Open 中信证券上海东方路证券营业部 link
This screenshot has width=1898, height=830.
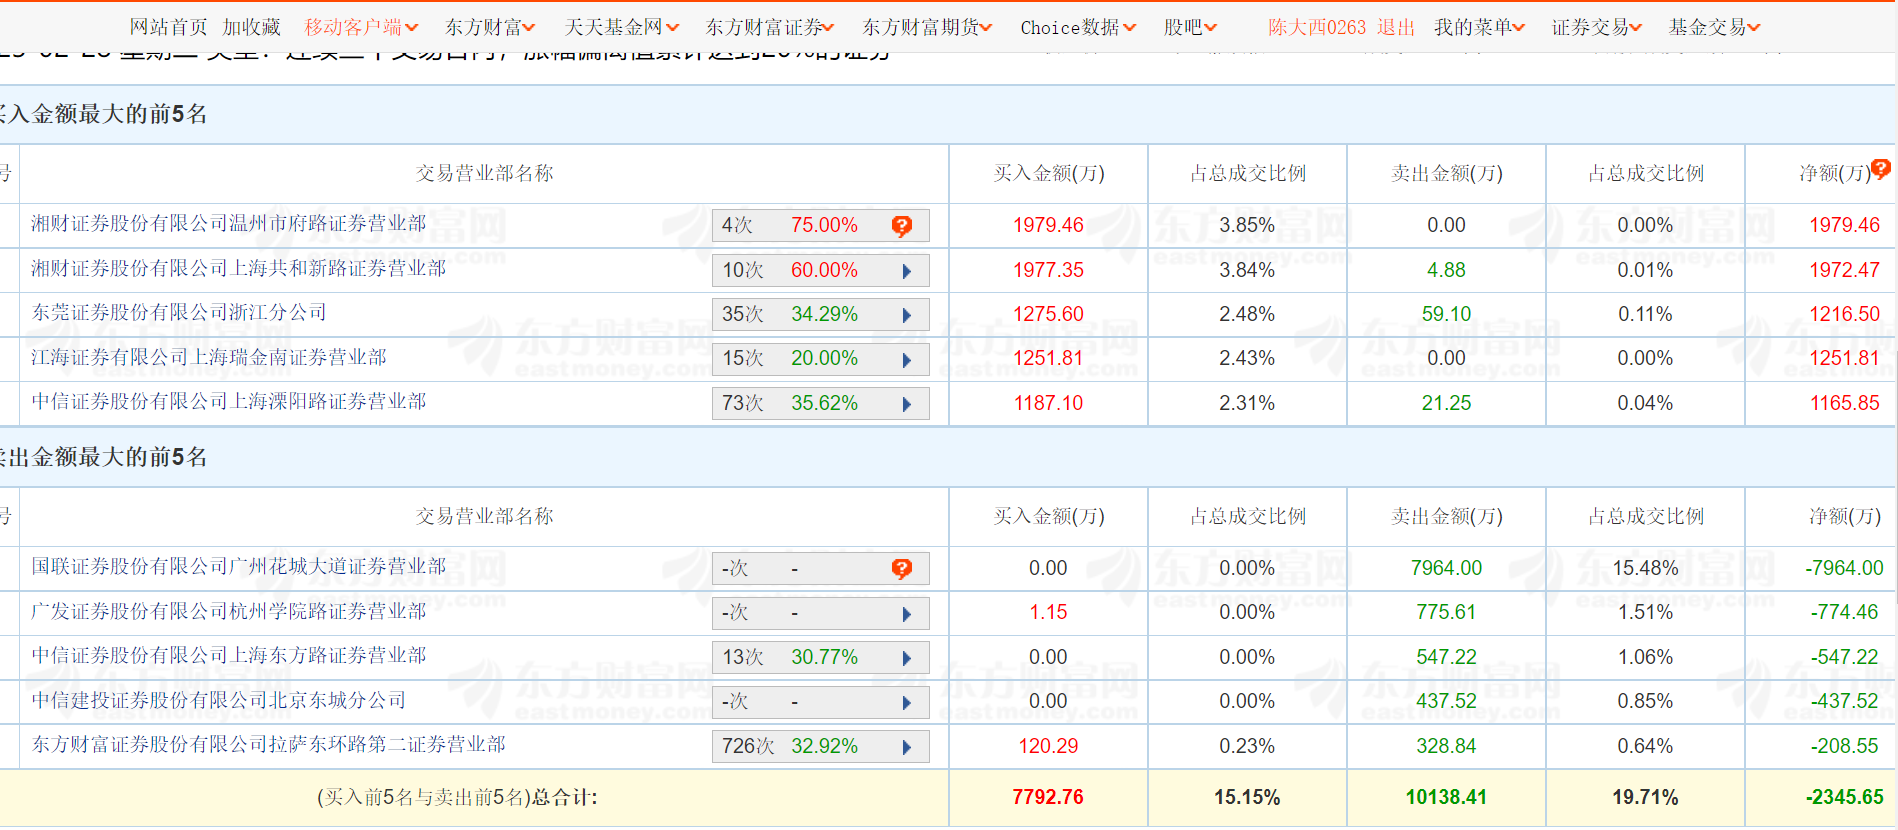pos(229,656)
